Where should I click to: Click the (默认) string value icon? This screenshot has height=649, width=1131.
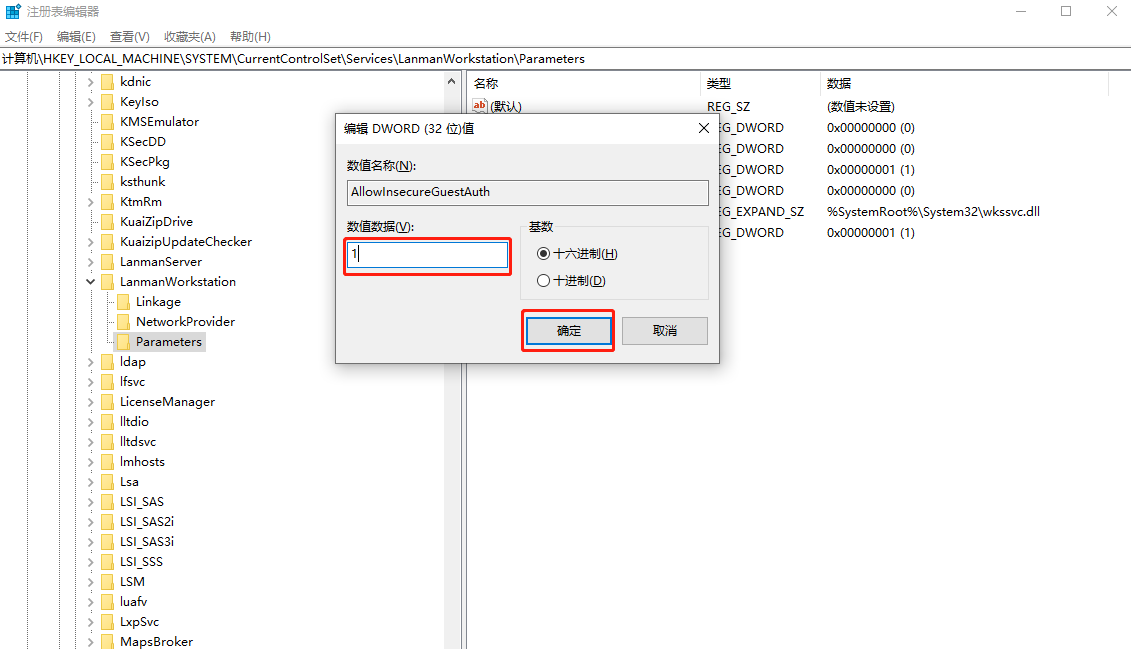pos(480,106)
